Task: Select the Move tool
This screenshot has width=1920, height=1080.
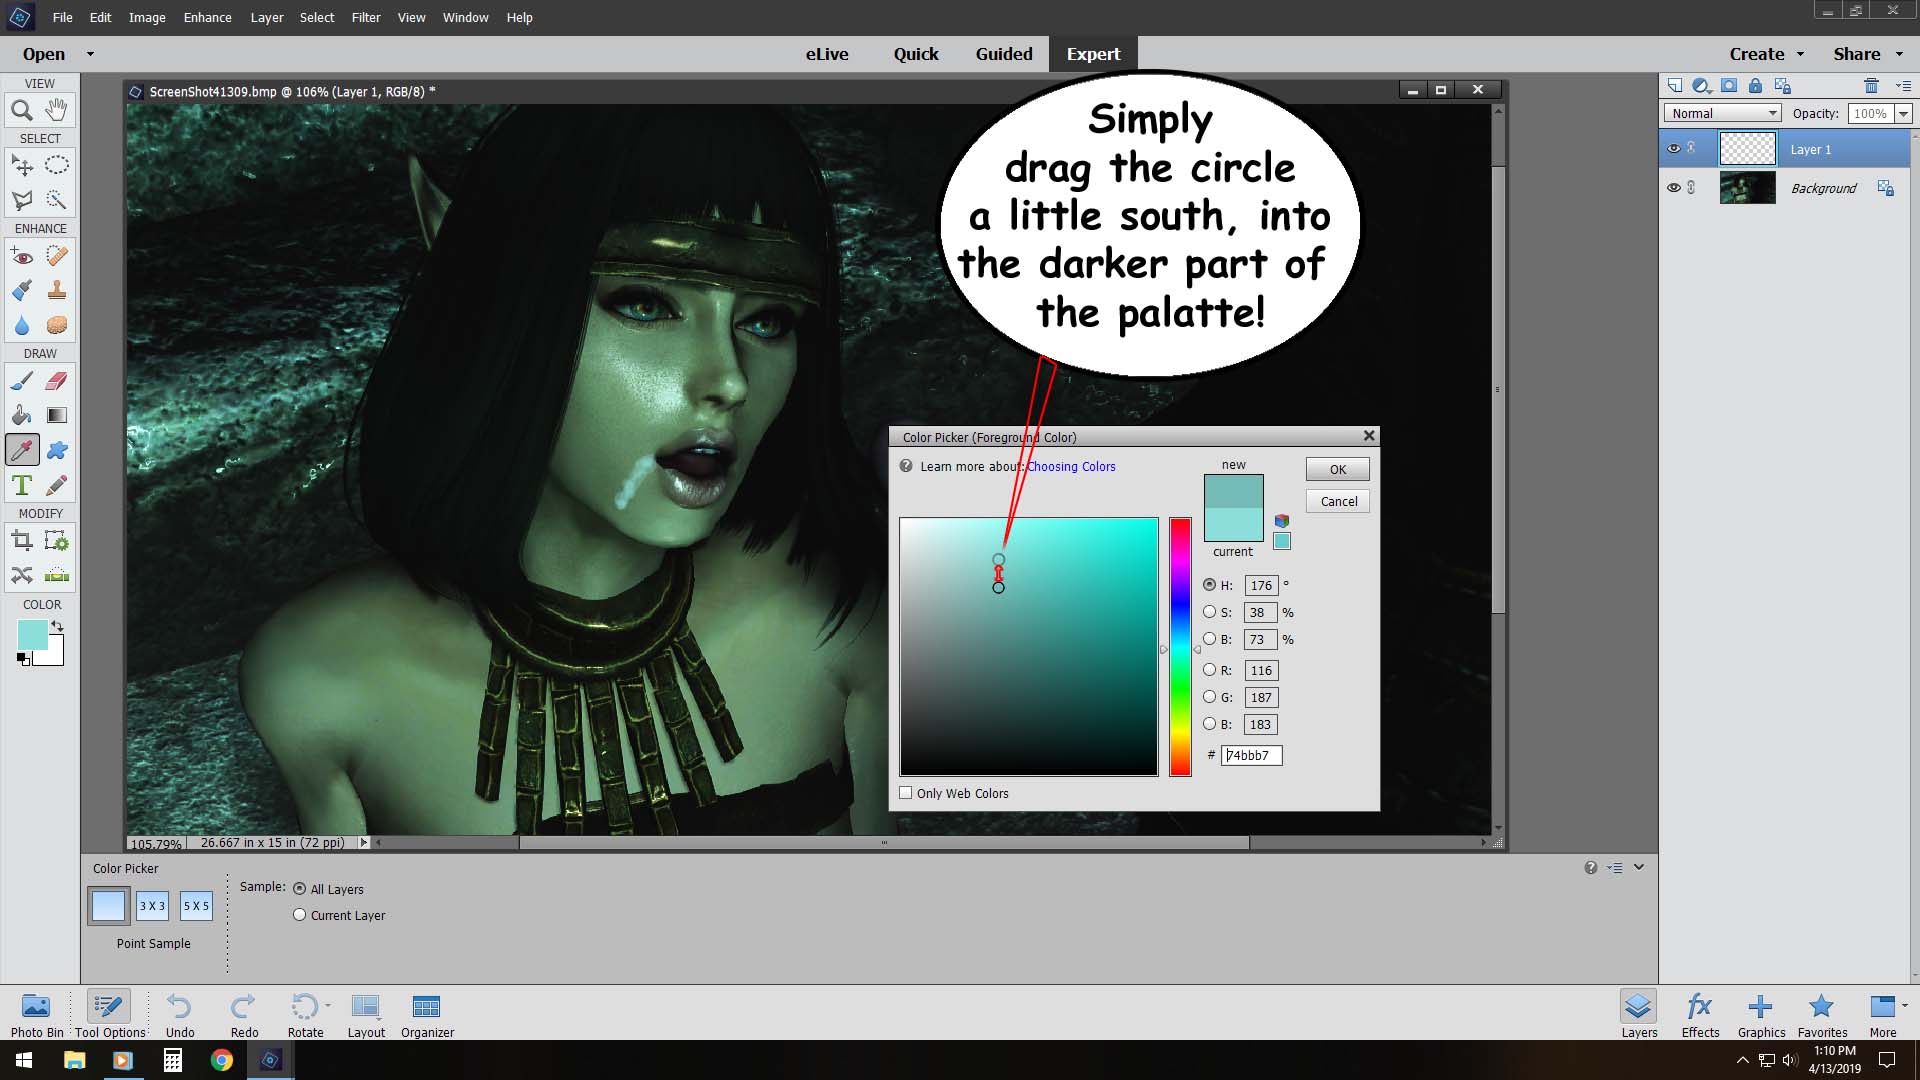Action: click(x=22, y=165)
